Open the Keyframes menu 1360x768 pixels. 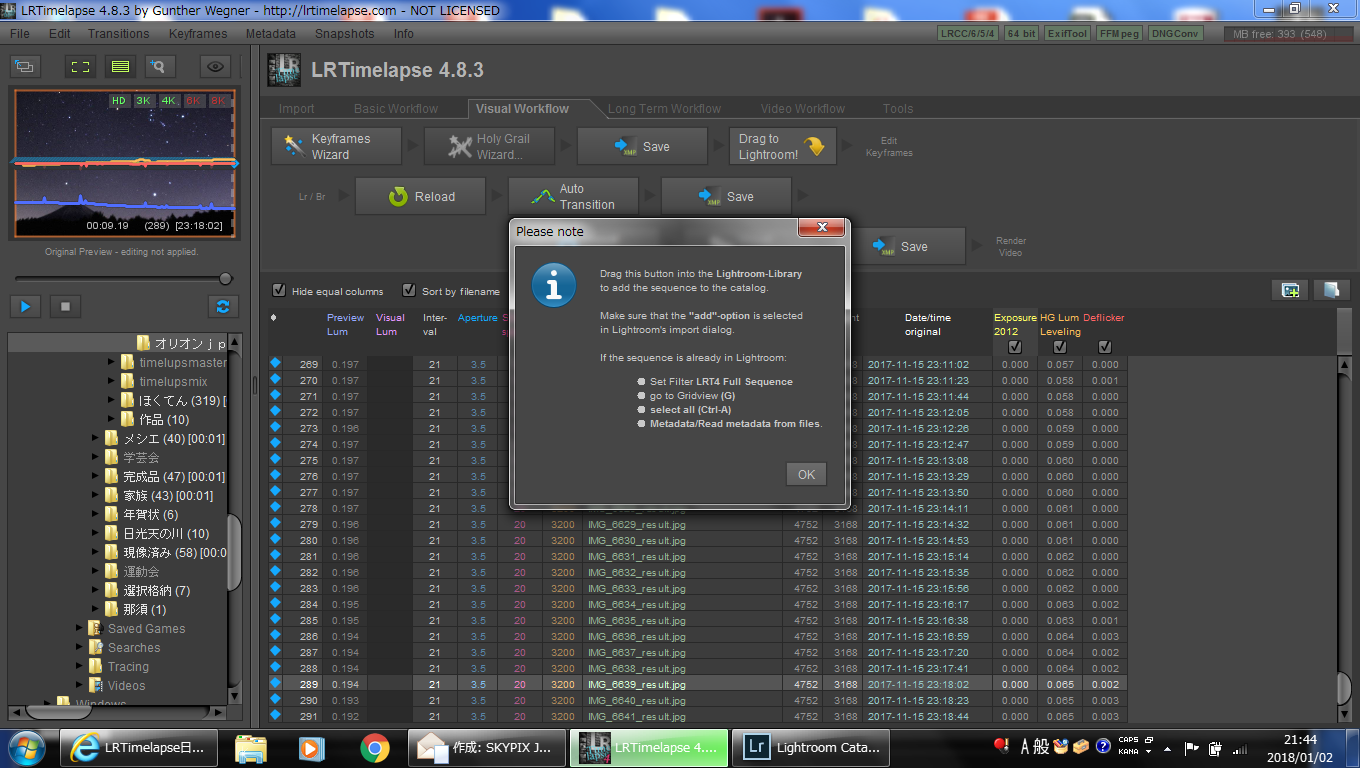click(198, 33)
